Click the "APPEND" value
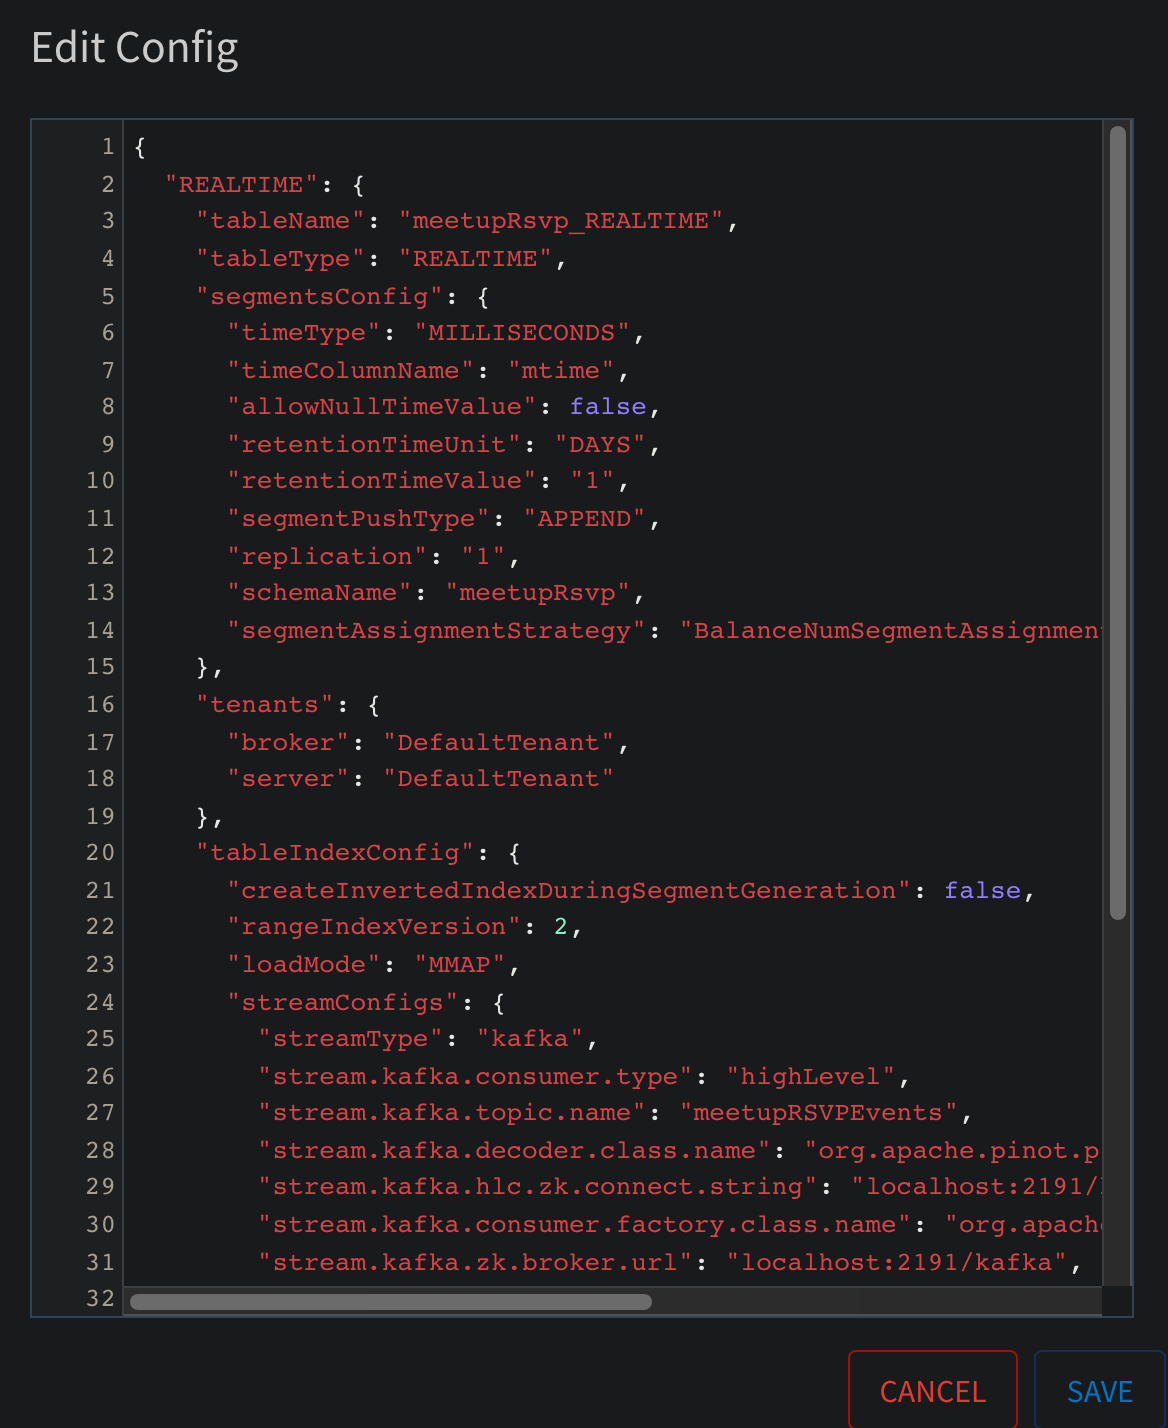The width and height of the screenshot is (1168, 1428). pyautogui.click(x=584, y=519)
